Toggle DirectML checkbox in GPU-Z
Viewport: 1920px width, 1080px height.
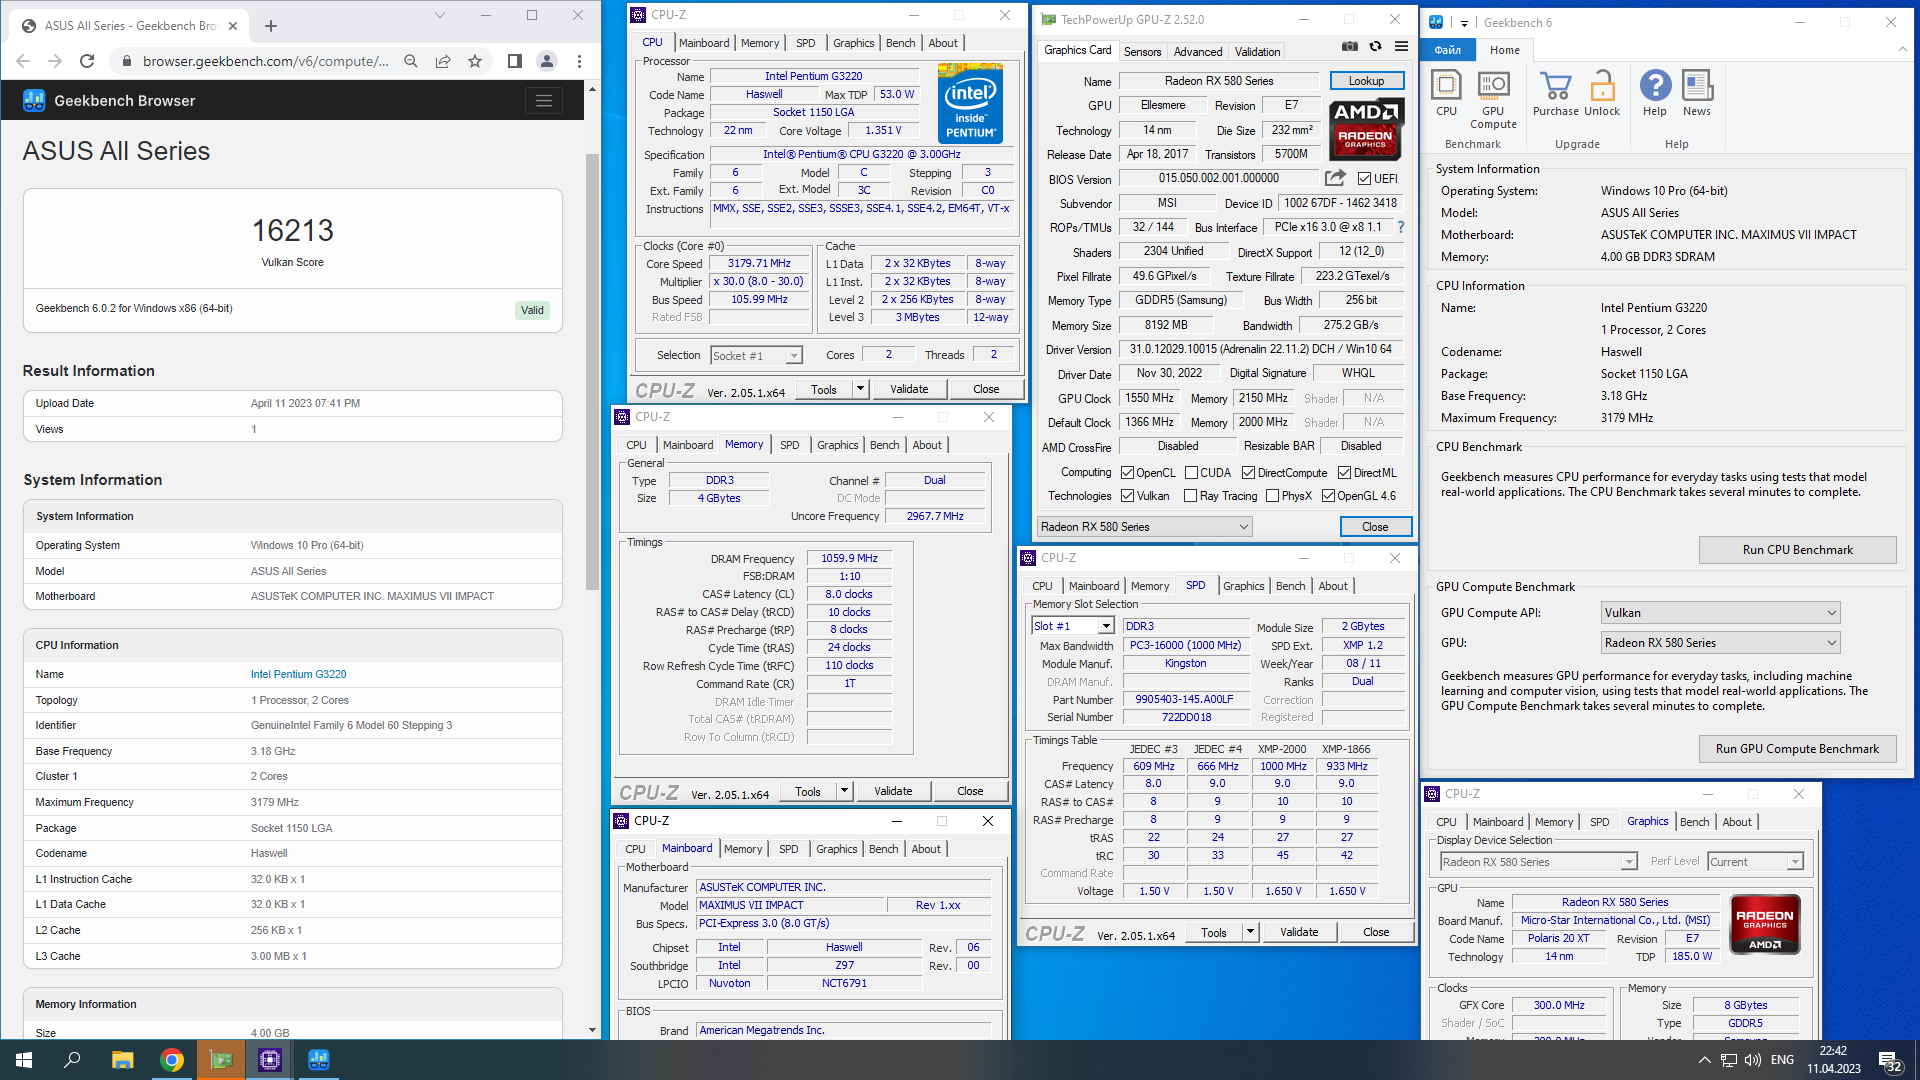click(x=1344, y=473)
